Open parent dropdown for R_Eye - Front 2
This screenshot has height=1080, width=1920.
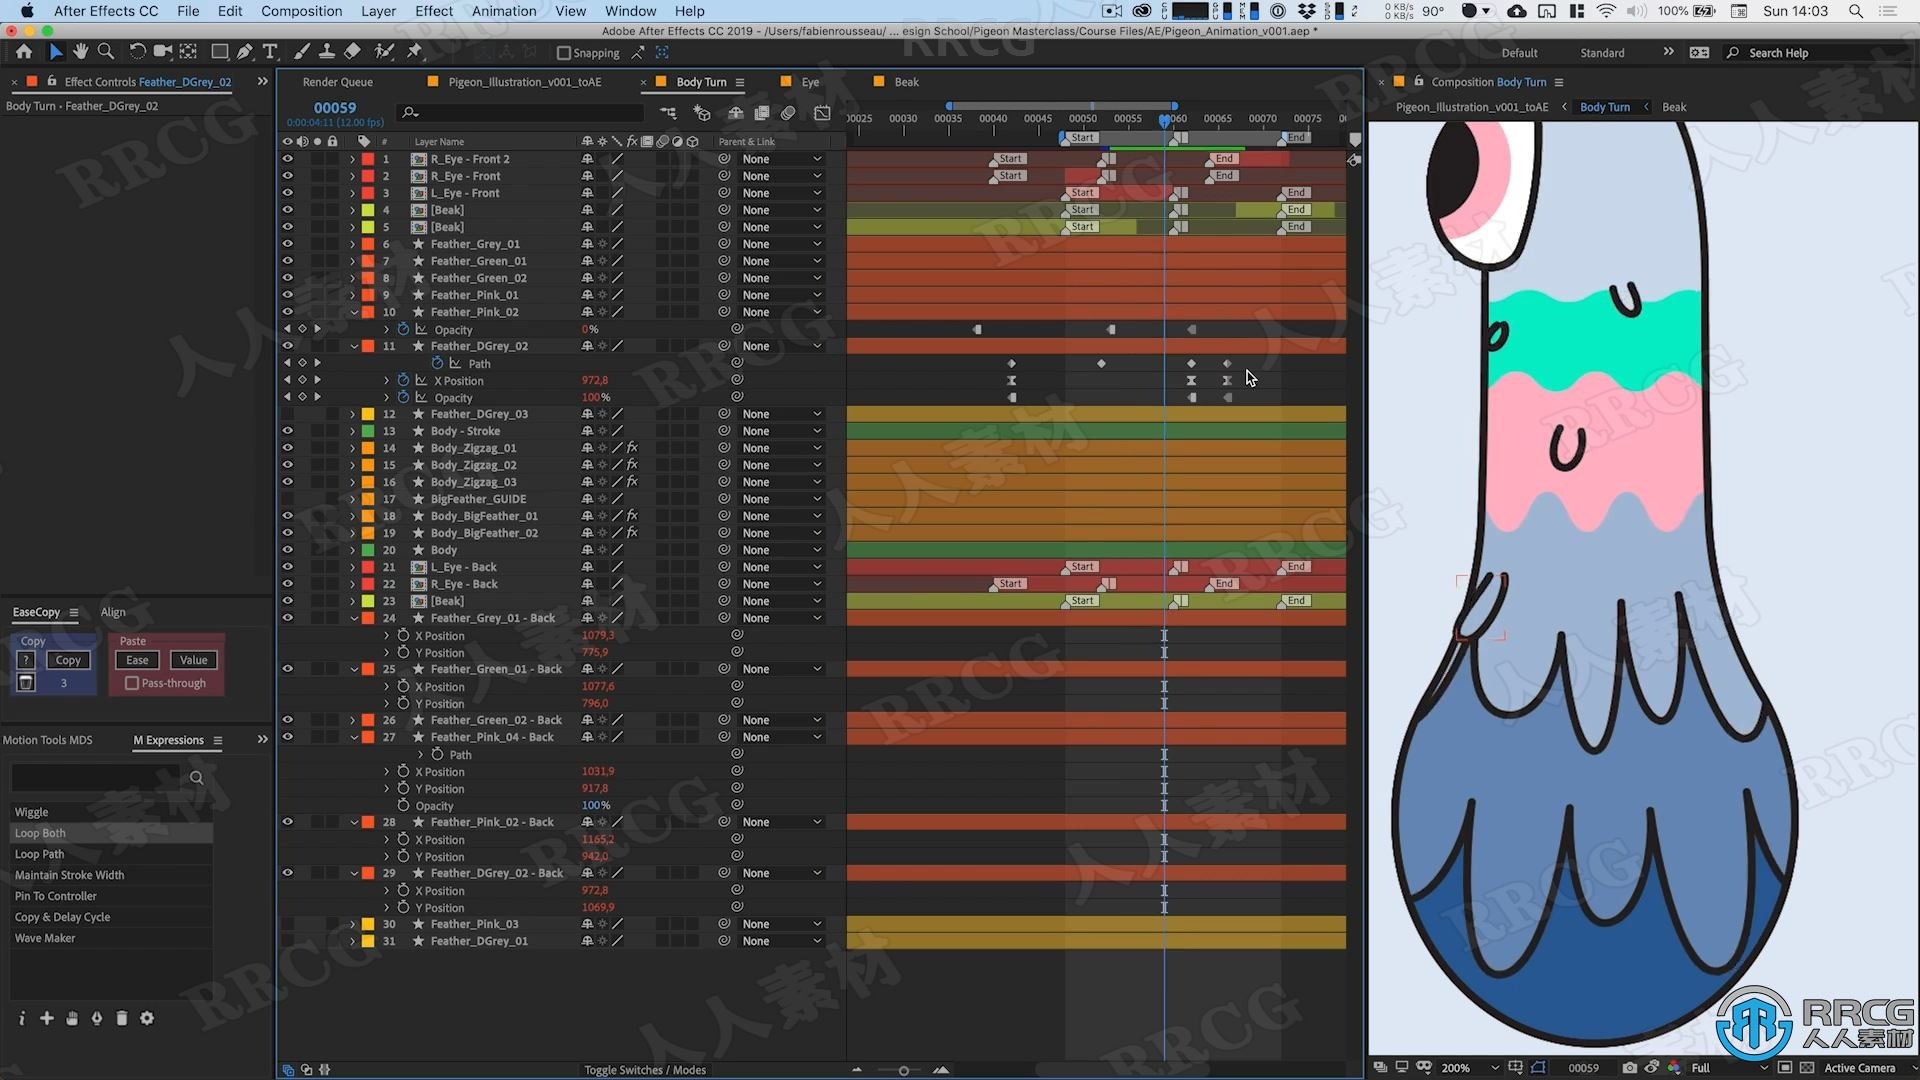coord(782,159)
